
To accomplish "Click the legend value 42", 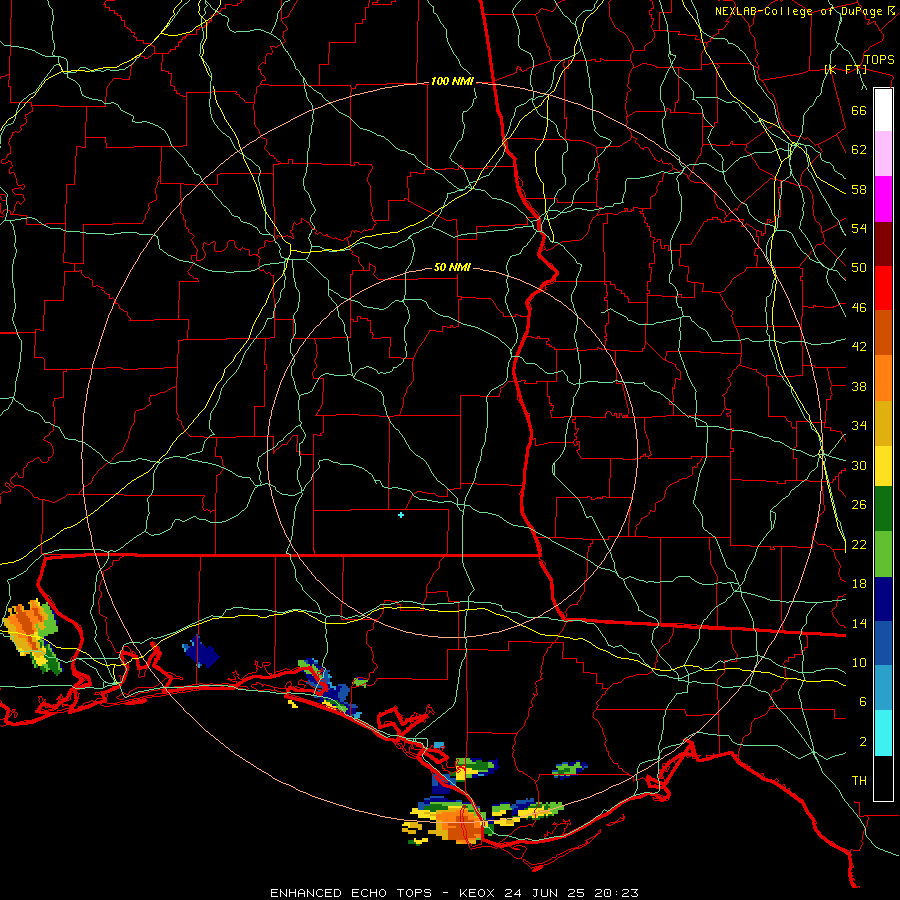I will [x=859, y=347].
